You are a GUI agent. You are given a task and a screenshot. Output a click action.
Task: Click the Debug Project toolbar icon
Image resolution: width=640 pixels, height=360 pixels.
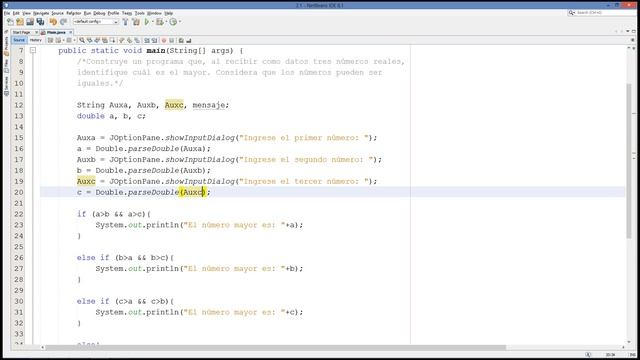tap(160, 22)
